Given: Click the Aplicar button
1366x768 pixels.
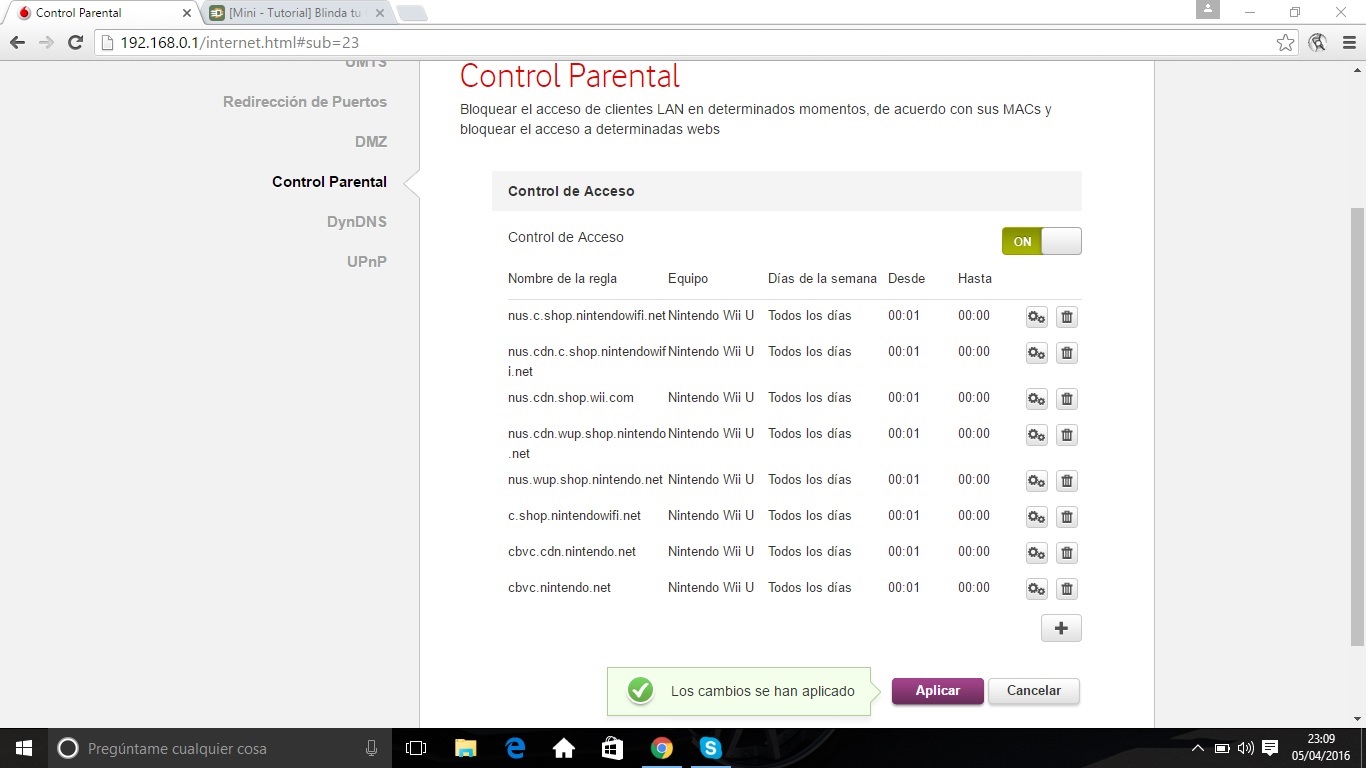Looking at the screenshot, I should (x=938, y=691).
